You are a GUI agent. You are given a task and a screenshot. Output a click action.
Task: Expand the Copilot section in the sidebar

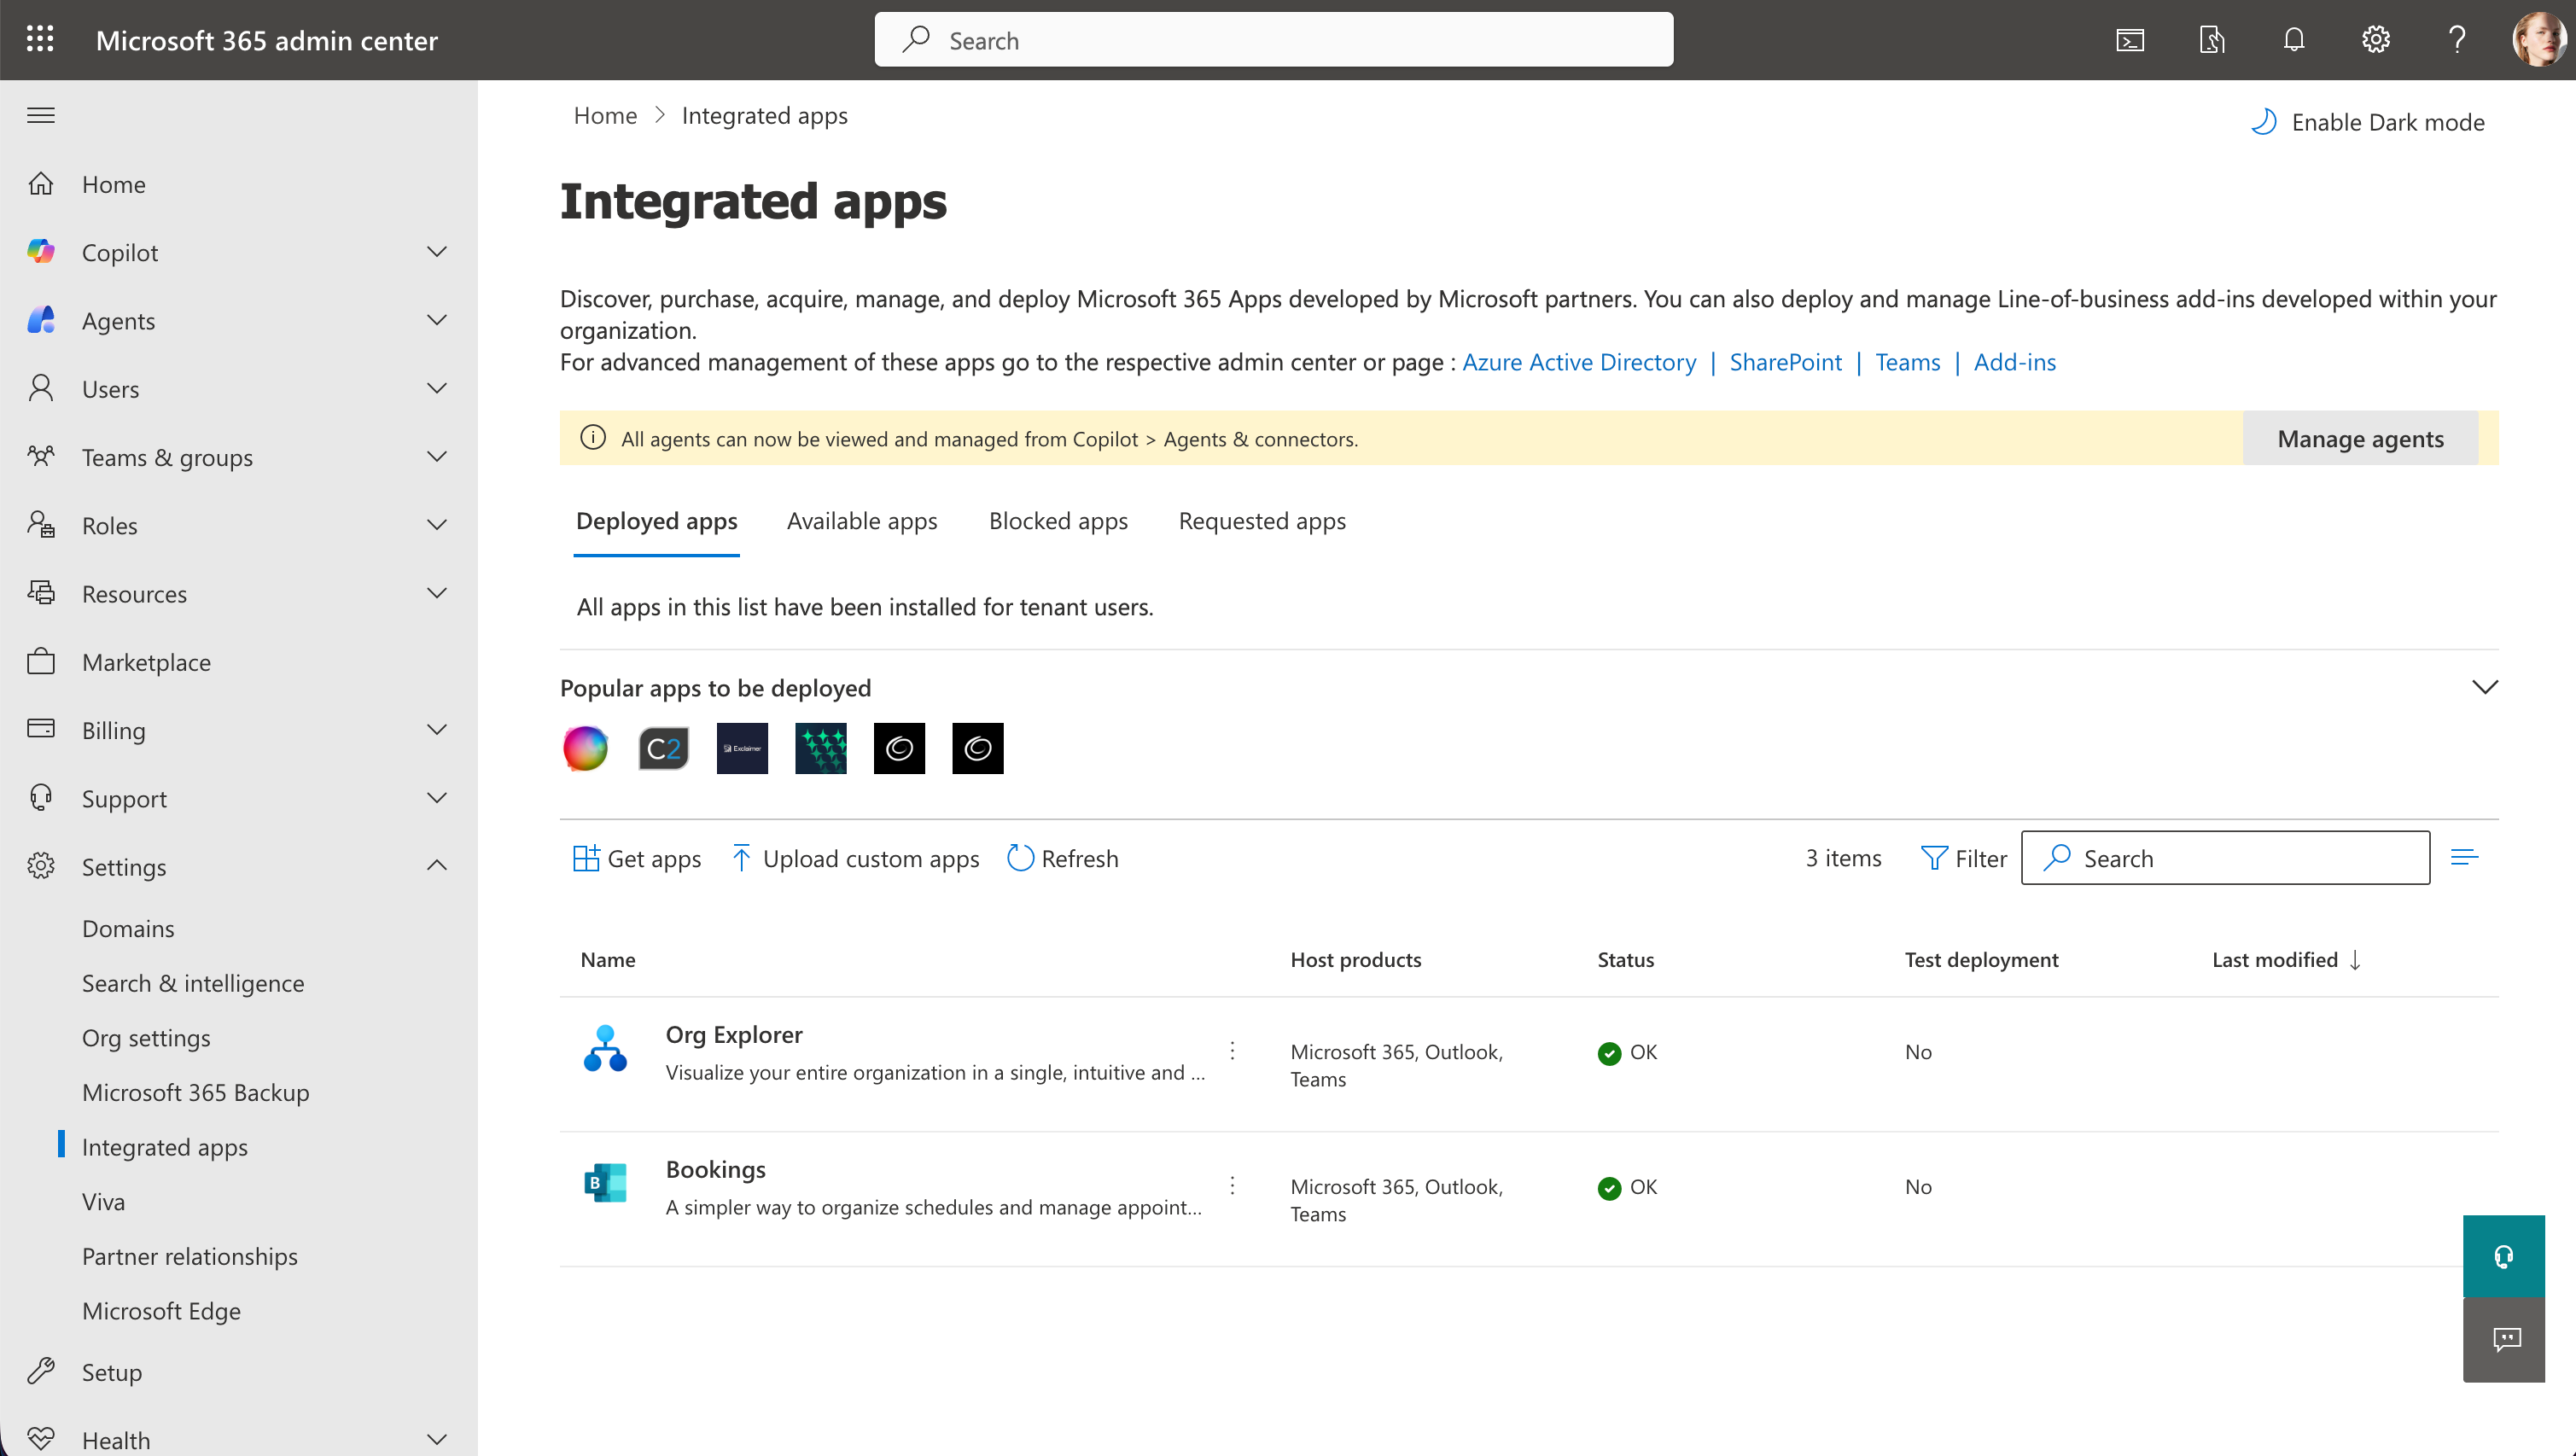point(437,251)
